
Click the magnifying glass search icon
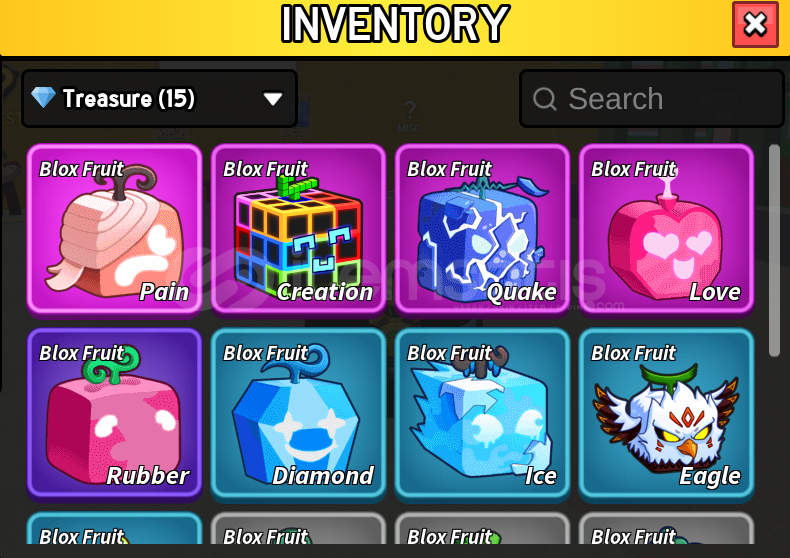(x=545, y=99)
